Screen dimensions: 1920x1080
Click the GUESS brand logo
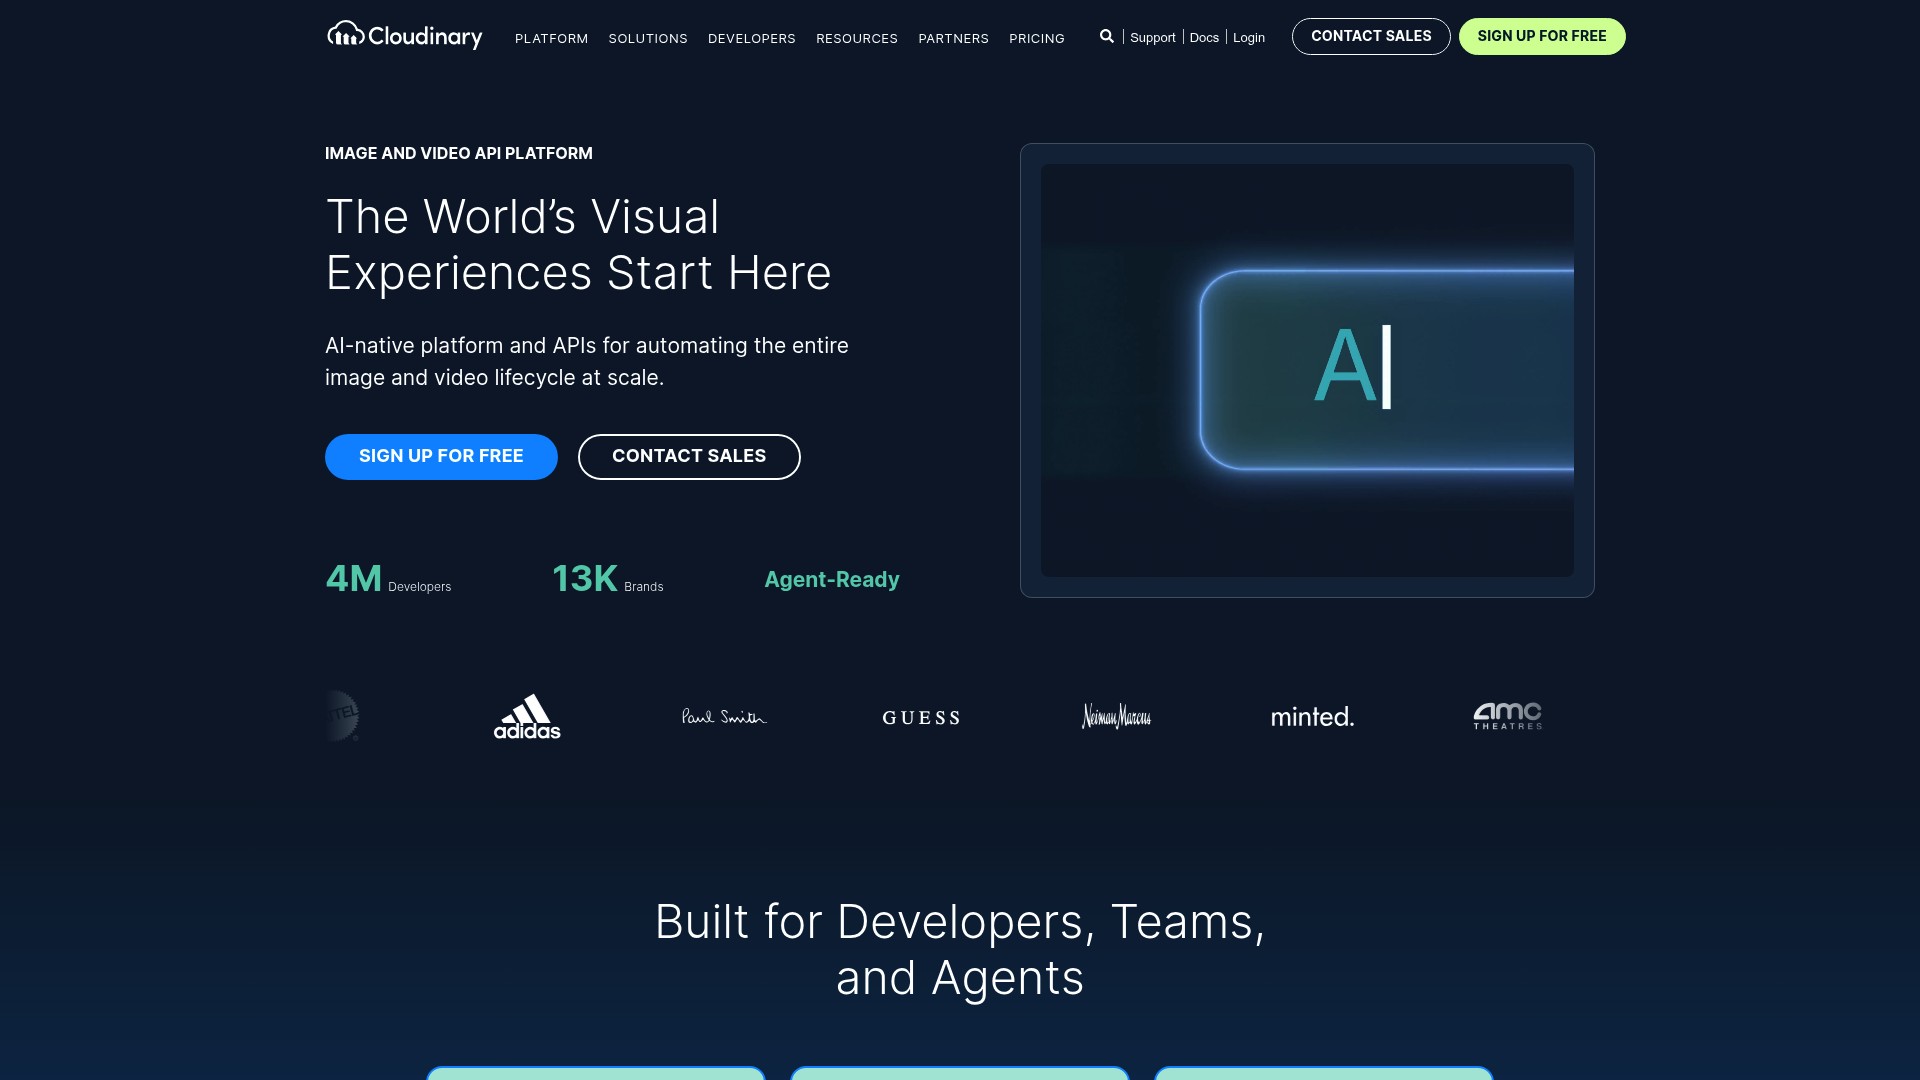921,717
